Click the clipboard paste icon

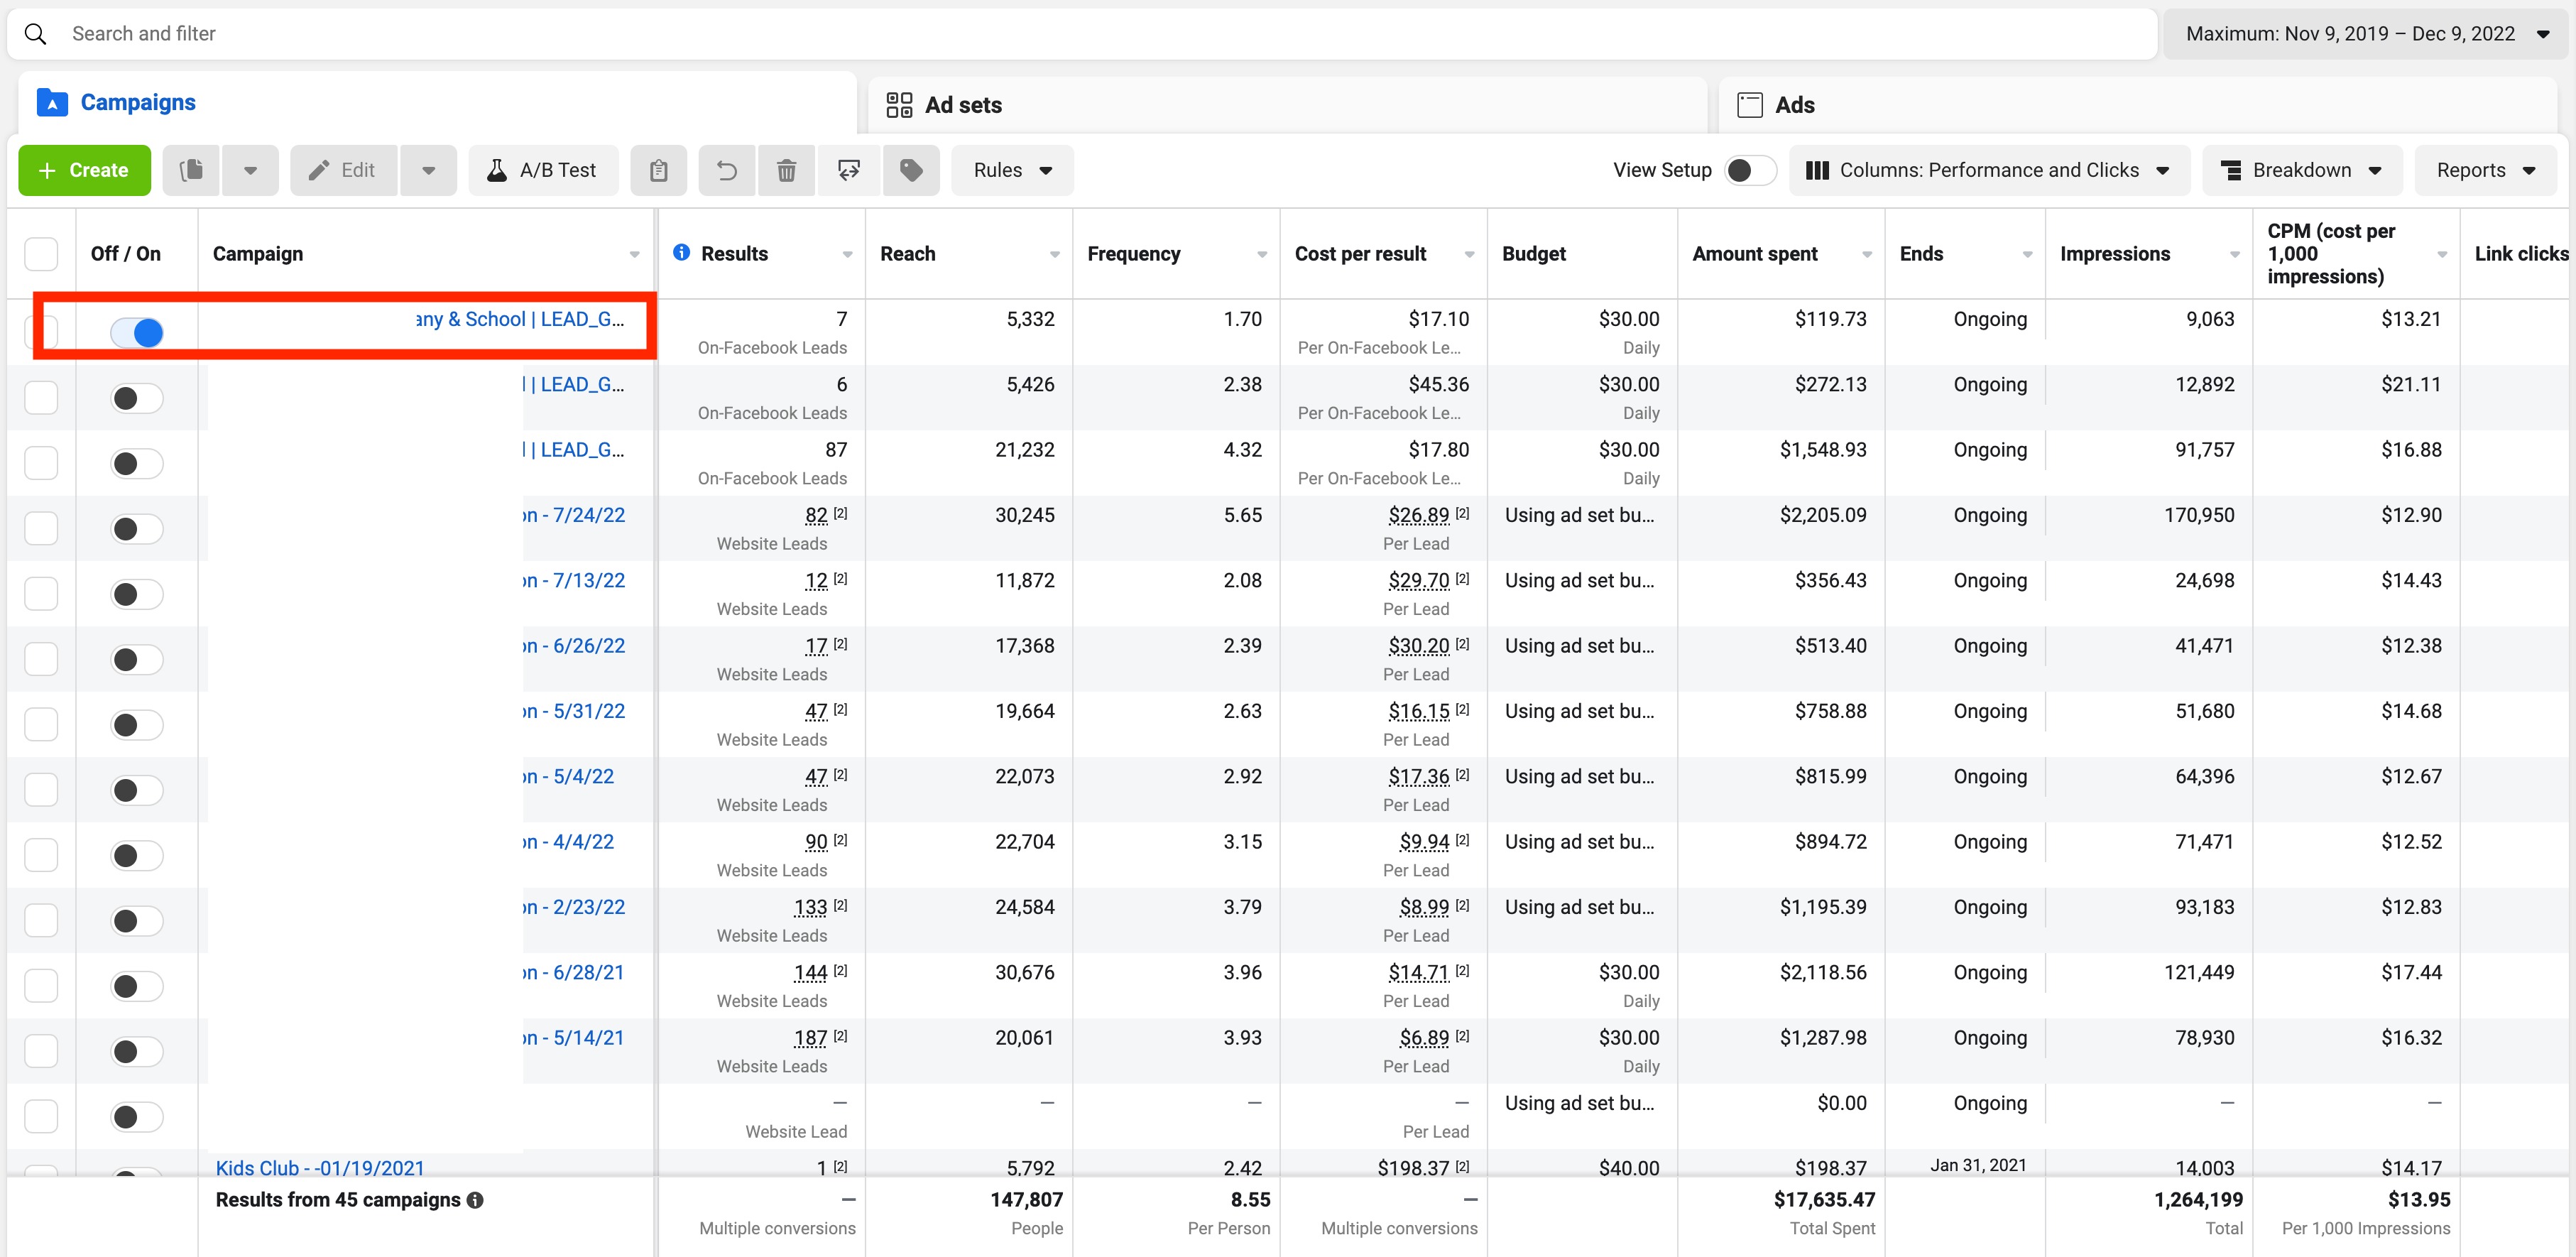pos(658,170)
